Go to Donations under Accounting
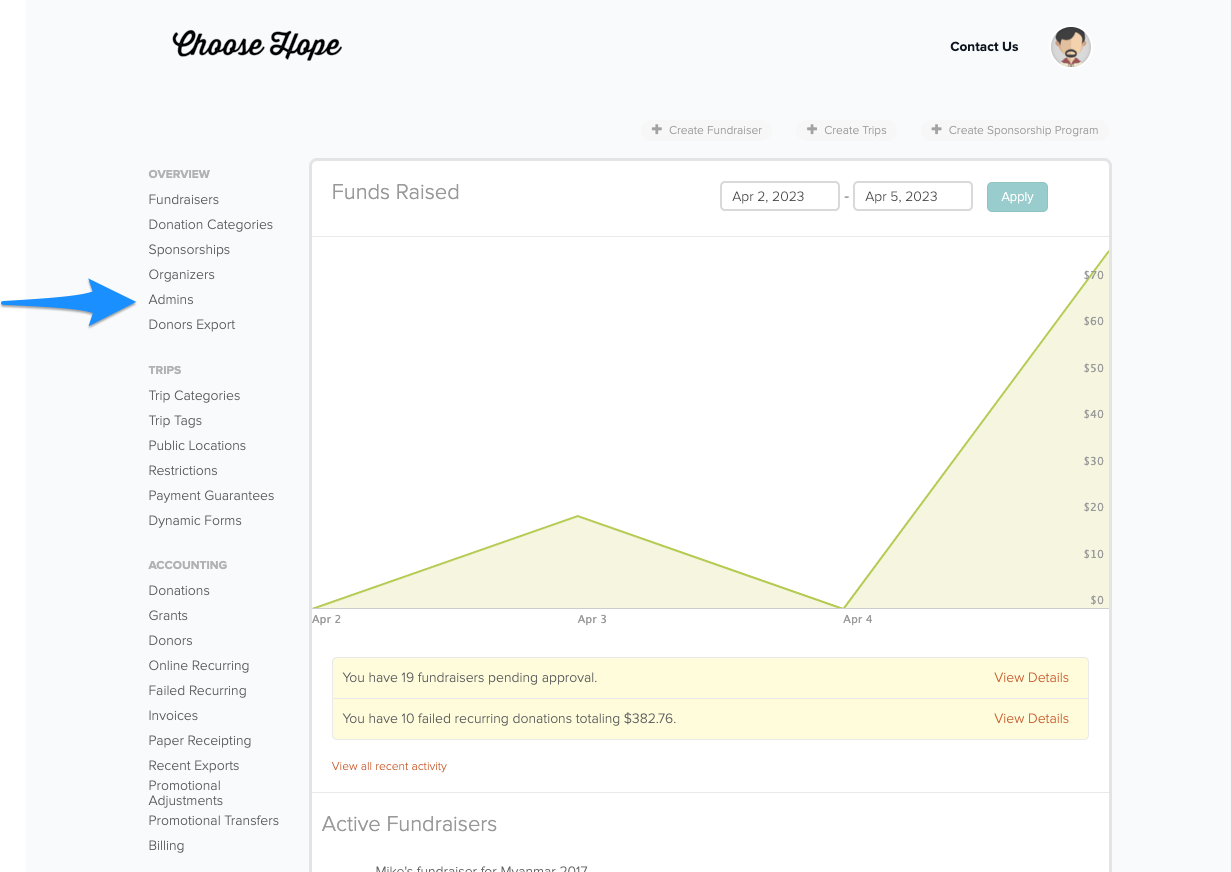 179,591
